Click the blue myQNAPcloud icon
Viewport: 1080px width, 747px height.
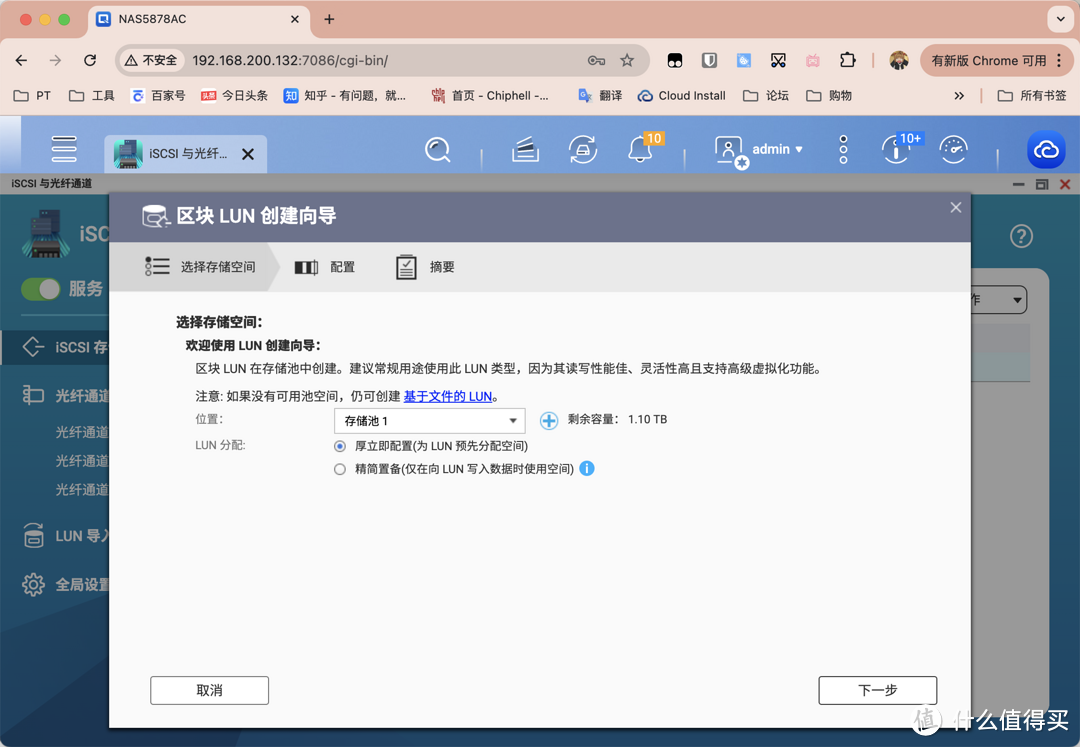1046,150
